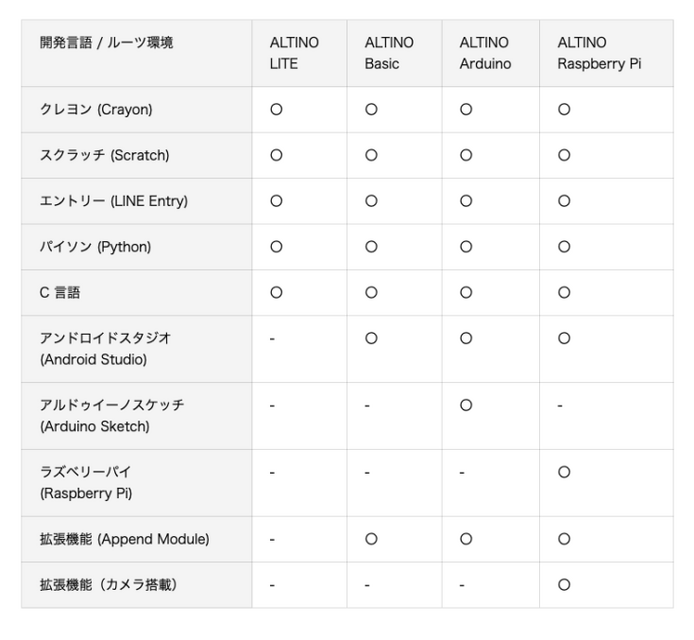
Task: Click Scratch circle under ALTINO Raspberry Pi column
Action: (x=564, y=155)
